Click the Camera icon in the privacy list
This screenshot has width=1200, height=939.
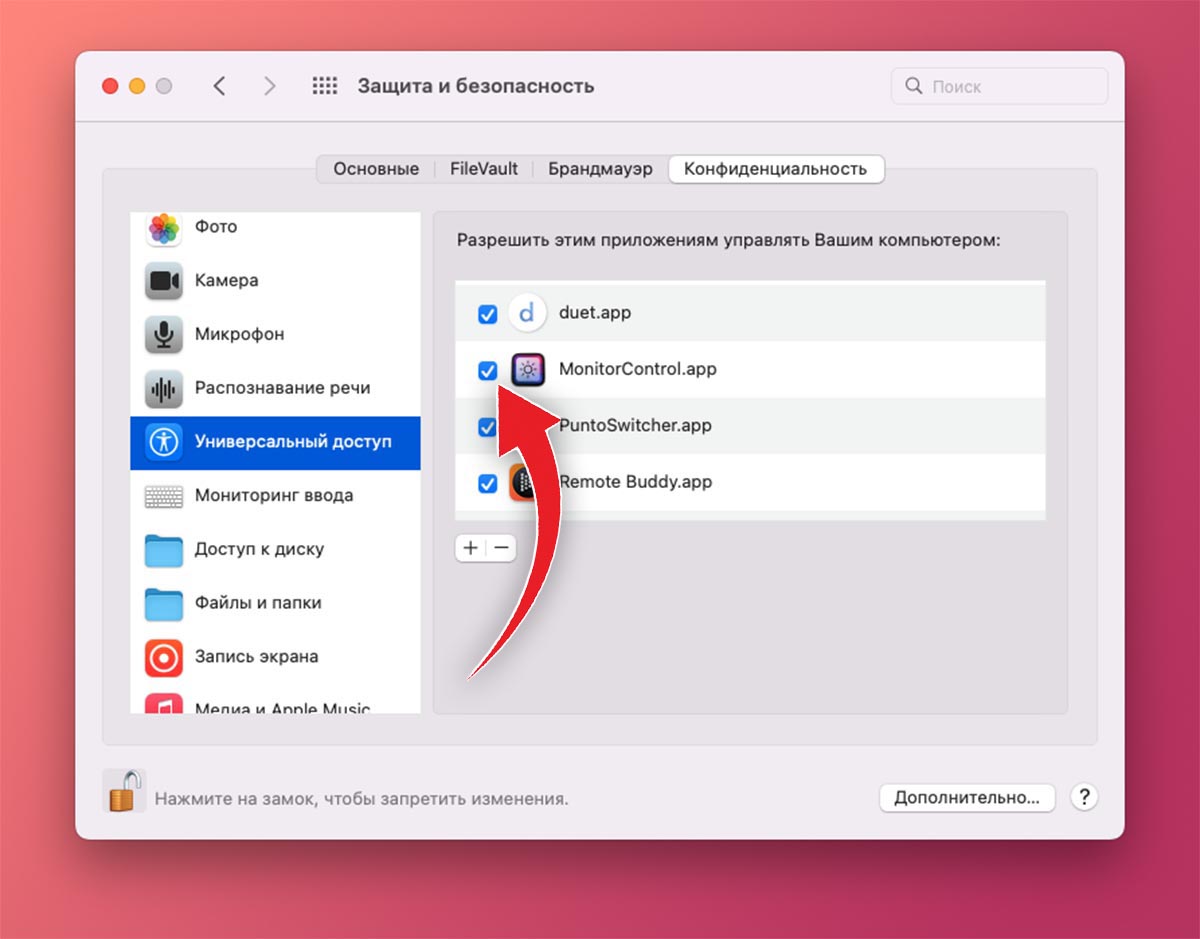tap(164, 281)
